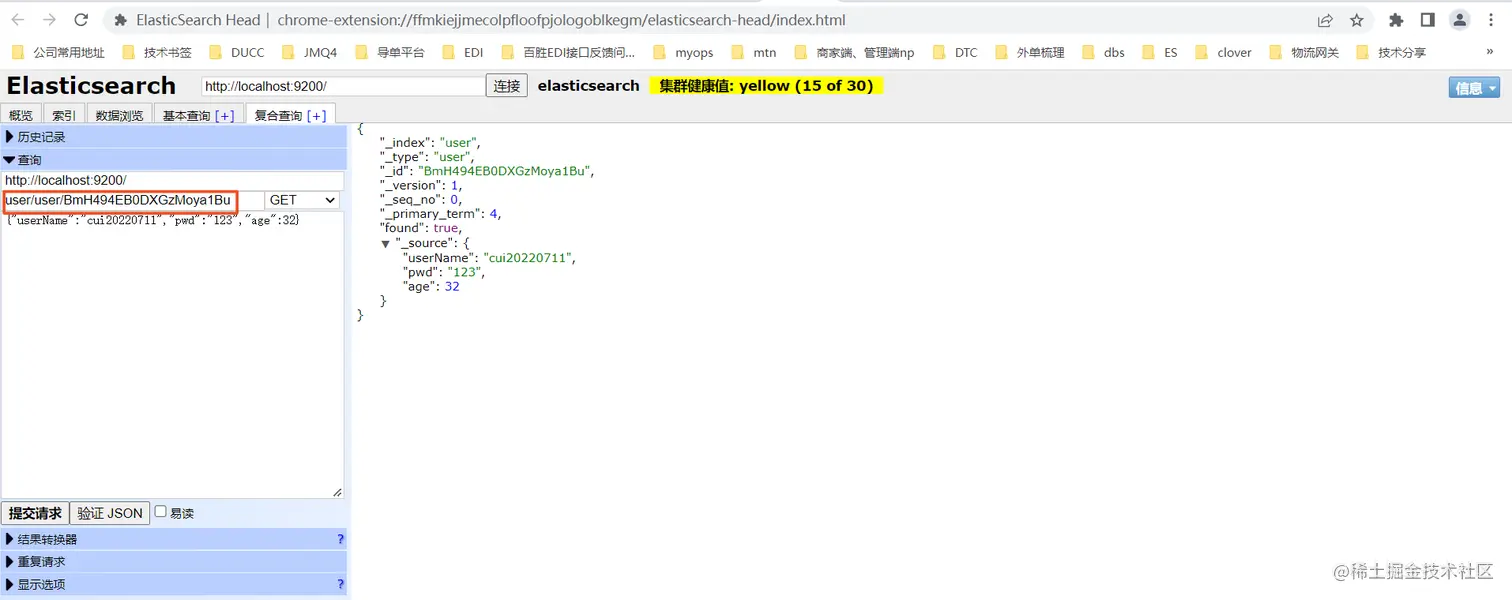The height and width of the screenshot is (600, 1512).
Task: Open the JMQ4 bookmark folder
Action: coord(310,53)
